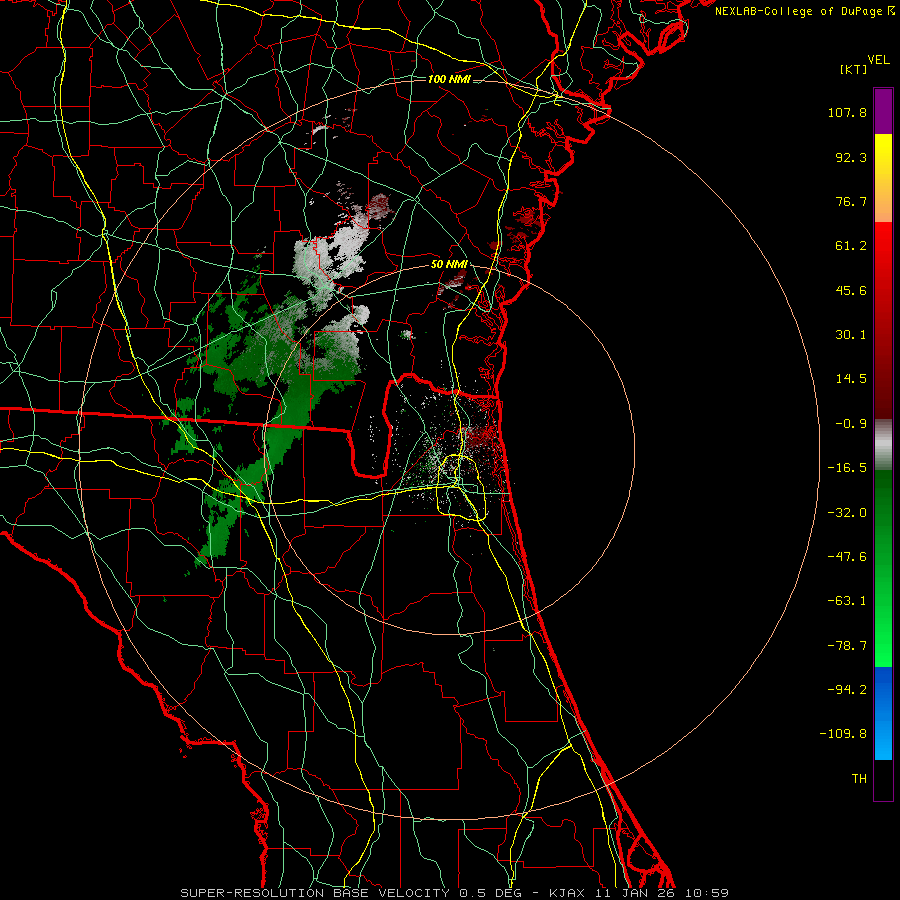Click the 50 NMI range ring label
Image resolution: width=900 pixels, height=900 pixels.
tap(449, 264)
